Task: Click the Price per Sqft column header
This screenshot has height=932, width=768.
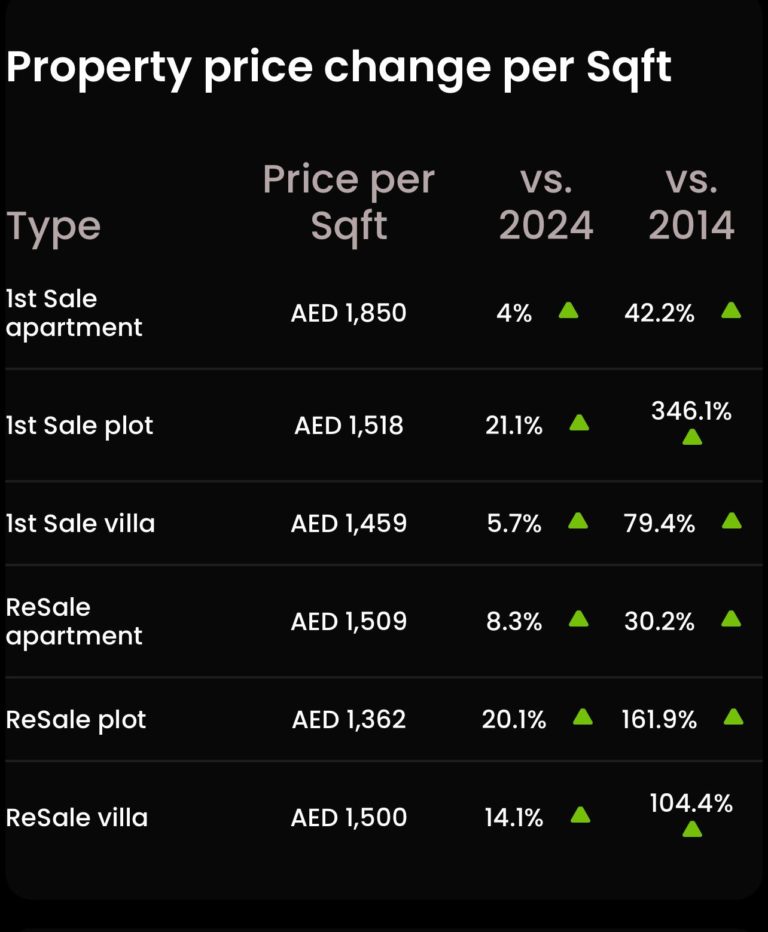Action: 348,203
